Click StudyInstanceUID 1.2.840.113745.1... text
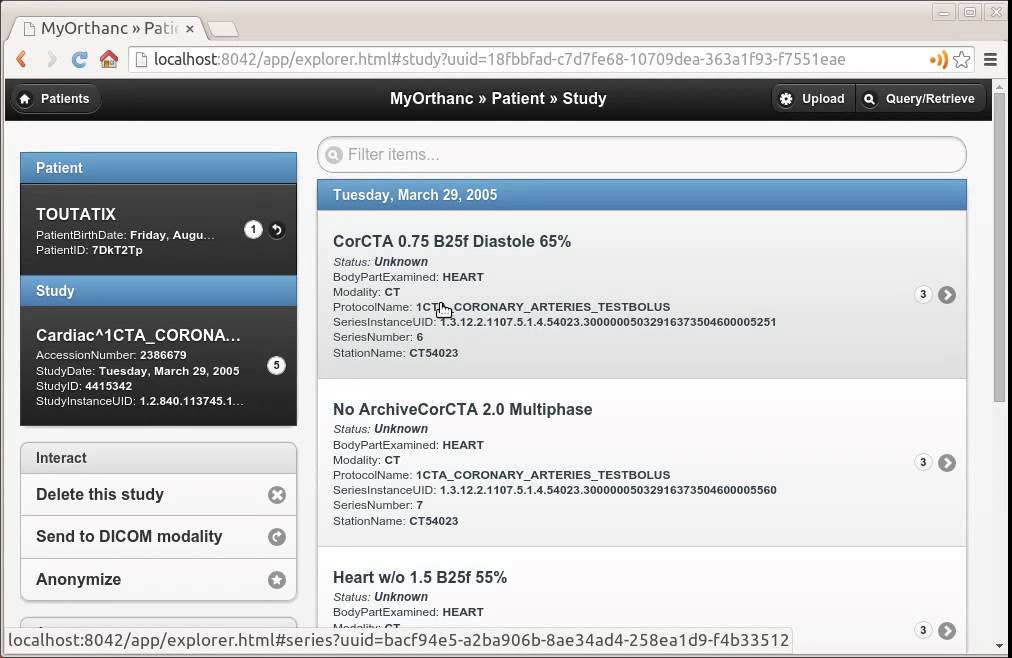This screenshot has width=1012, height=658. pos(140,401)
